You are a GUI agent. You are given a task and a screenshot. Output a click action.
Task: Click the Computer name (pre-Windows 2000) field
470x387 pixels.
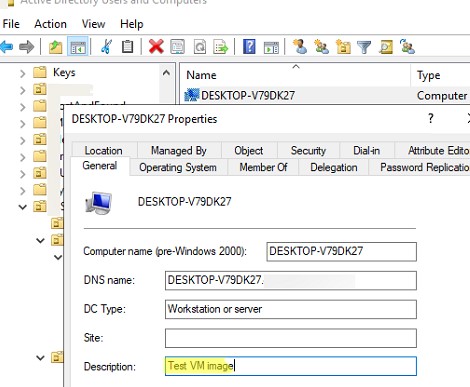341,251
